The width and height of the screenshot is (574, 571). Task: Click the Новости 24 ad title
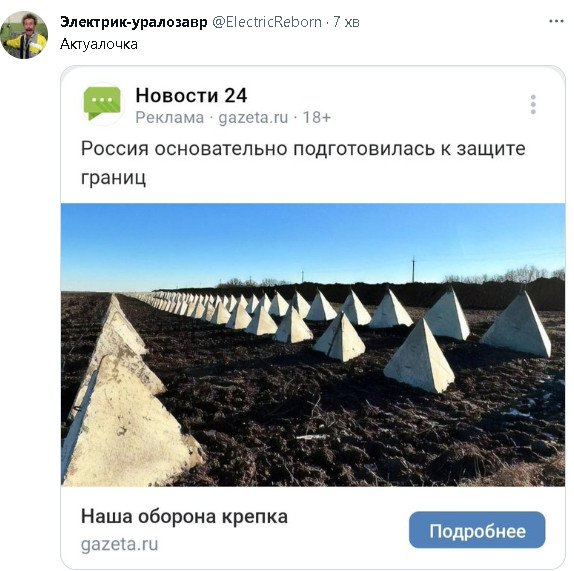[191, 96]
